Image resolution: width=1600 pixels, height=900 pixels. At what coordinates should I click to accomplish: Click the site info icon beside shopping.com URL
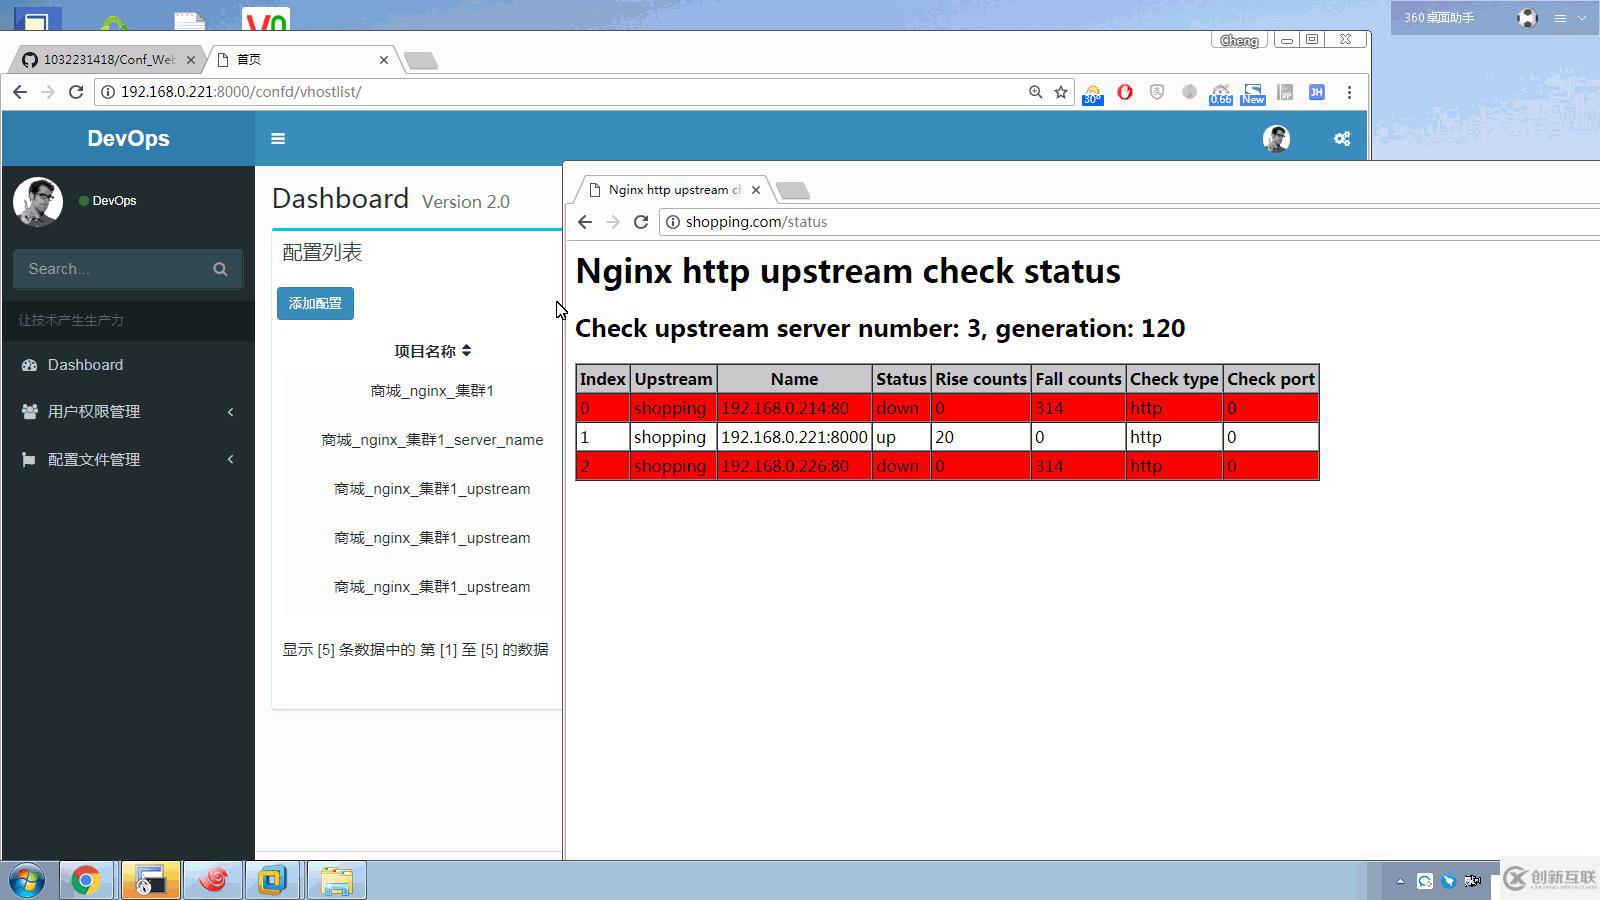coord(673,222)
